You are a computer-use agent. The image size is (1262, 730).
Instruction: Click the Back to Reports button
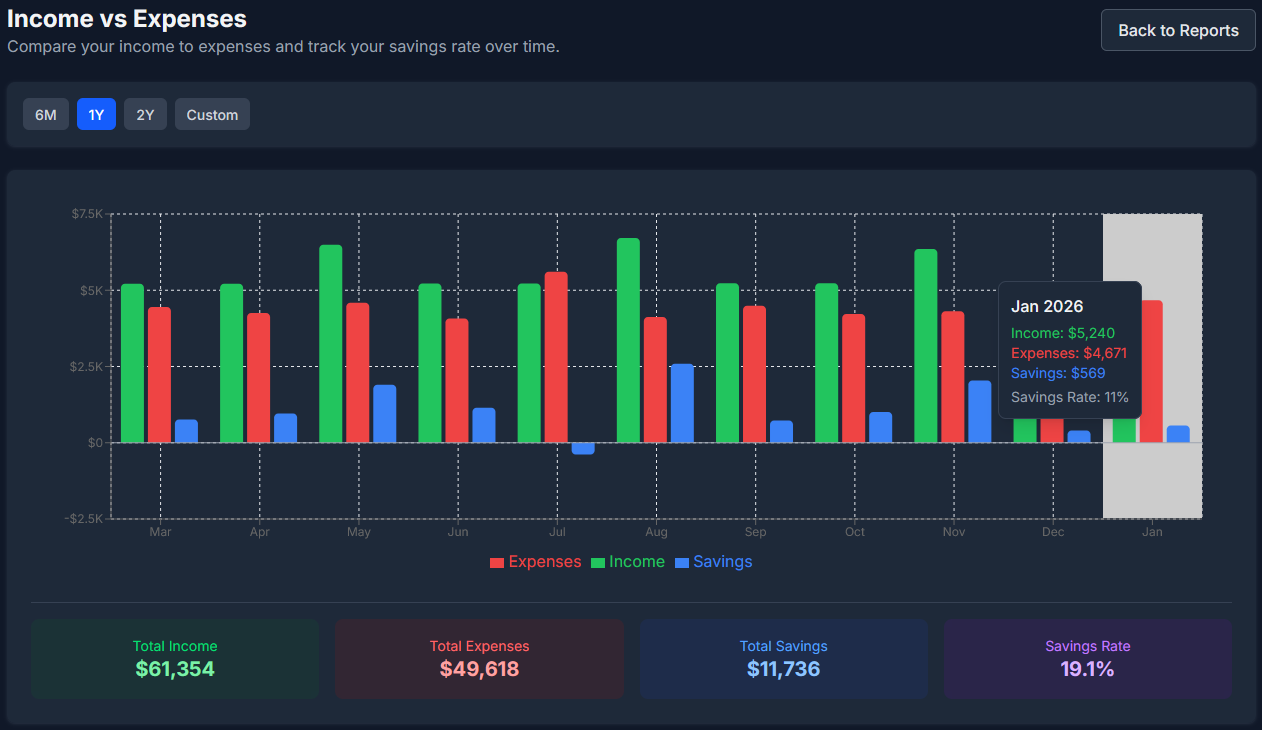[x=1178, y=30]
